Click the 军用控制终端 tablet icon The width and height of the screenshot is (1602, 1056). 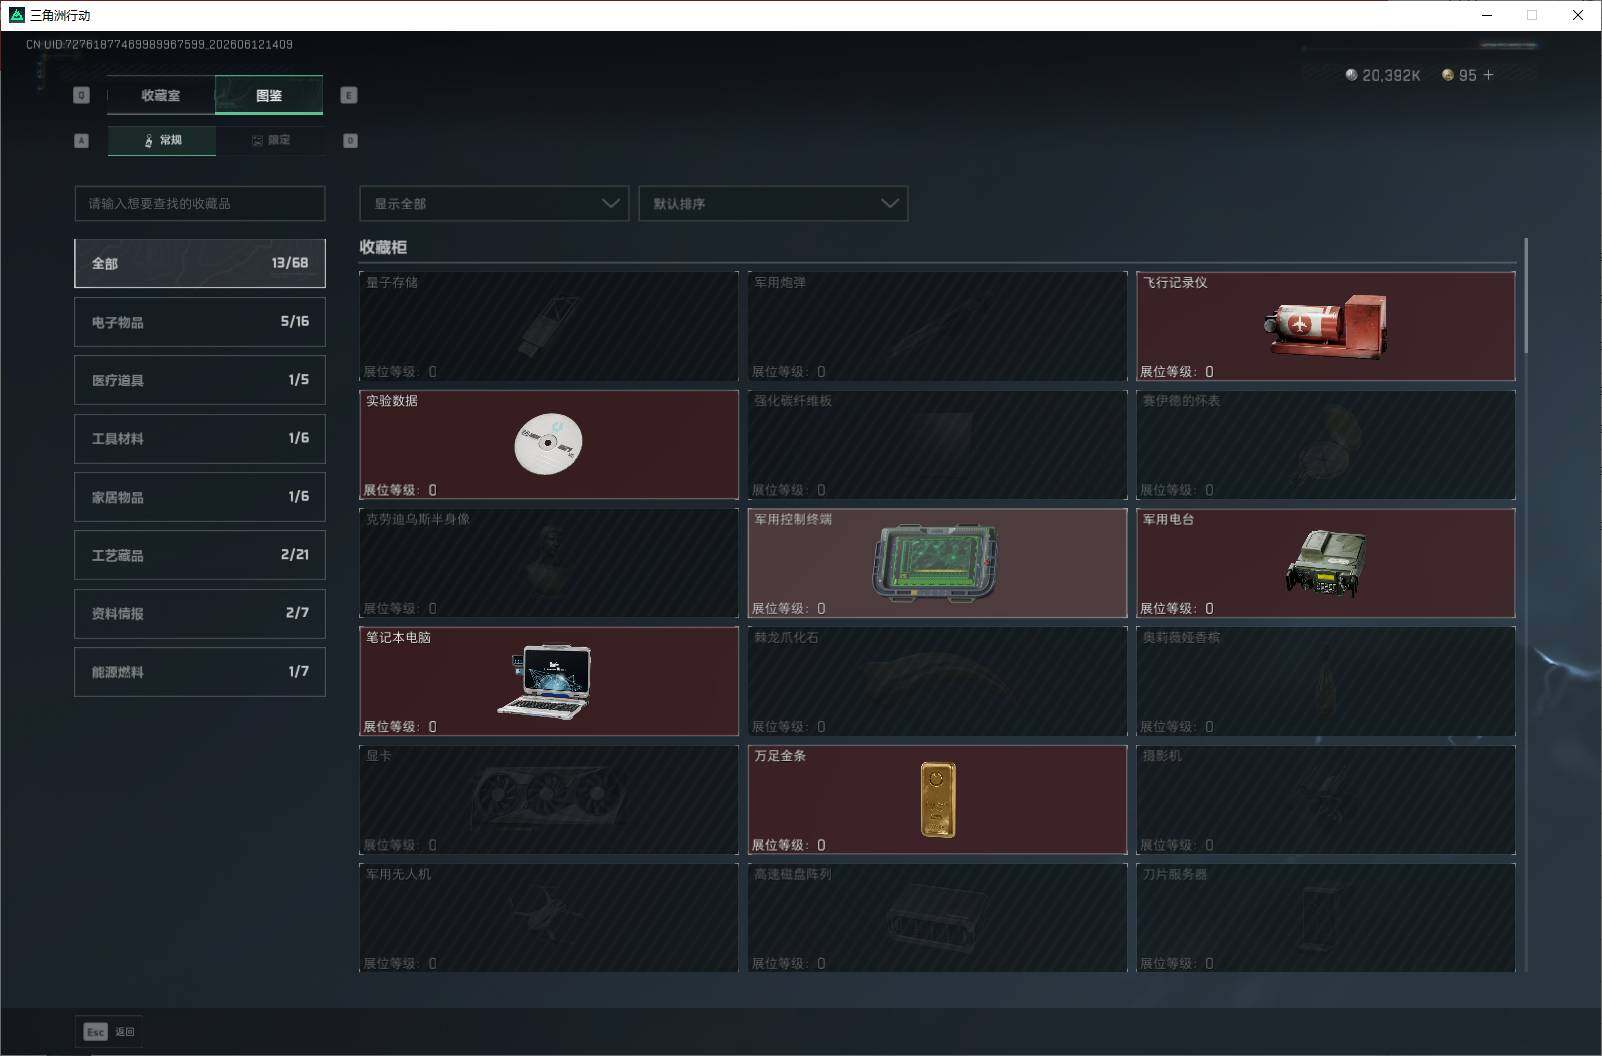935,563
